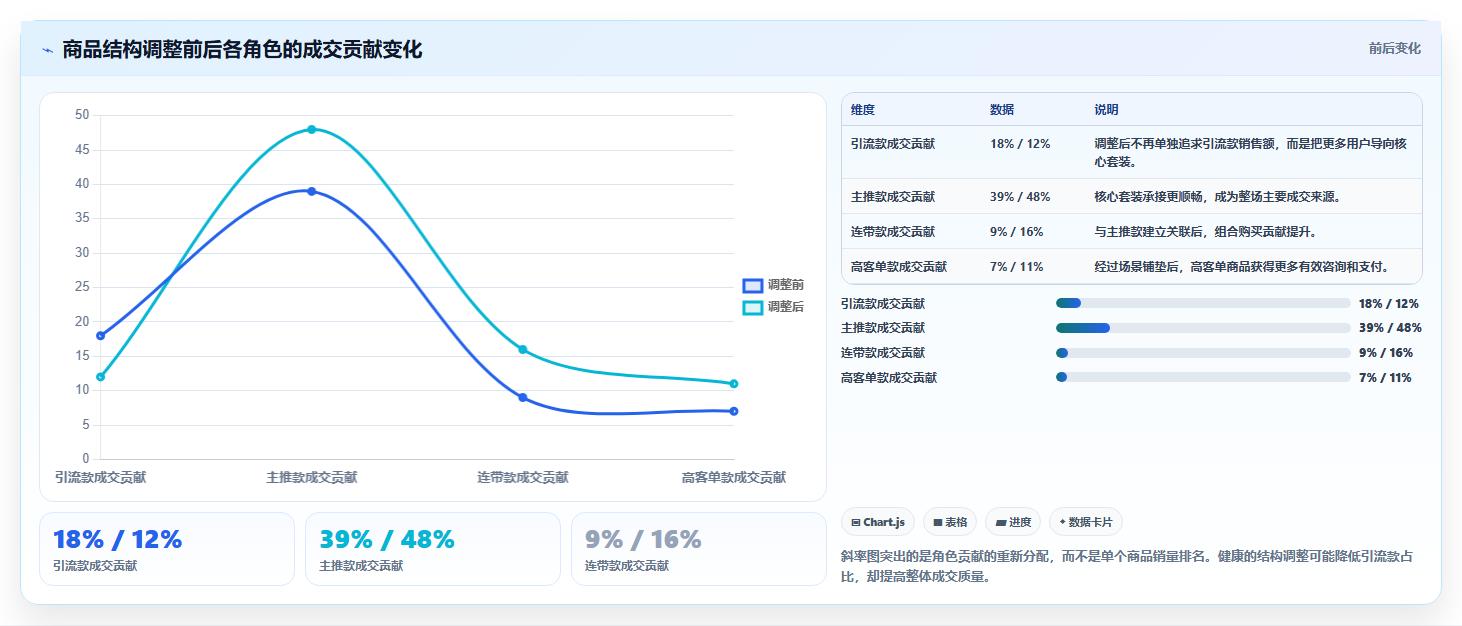Click the title 商品结构调整前后各角色的成交贡献变化

pos(242,50)
